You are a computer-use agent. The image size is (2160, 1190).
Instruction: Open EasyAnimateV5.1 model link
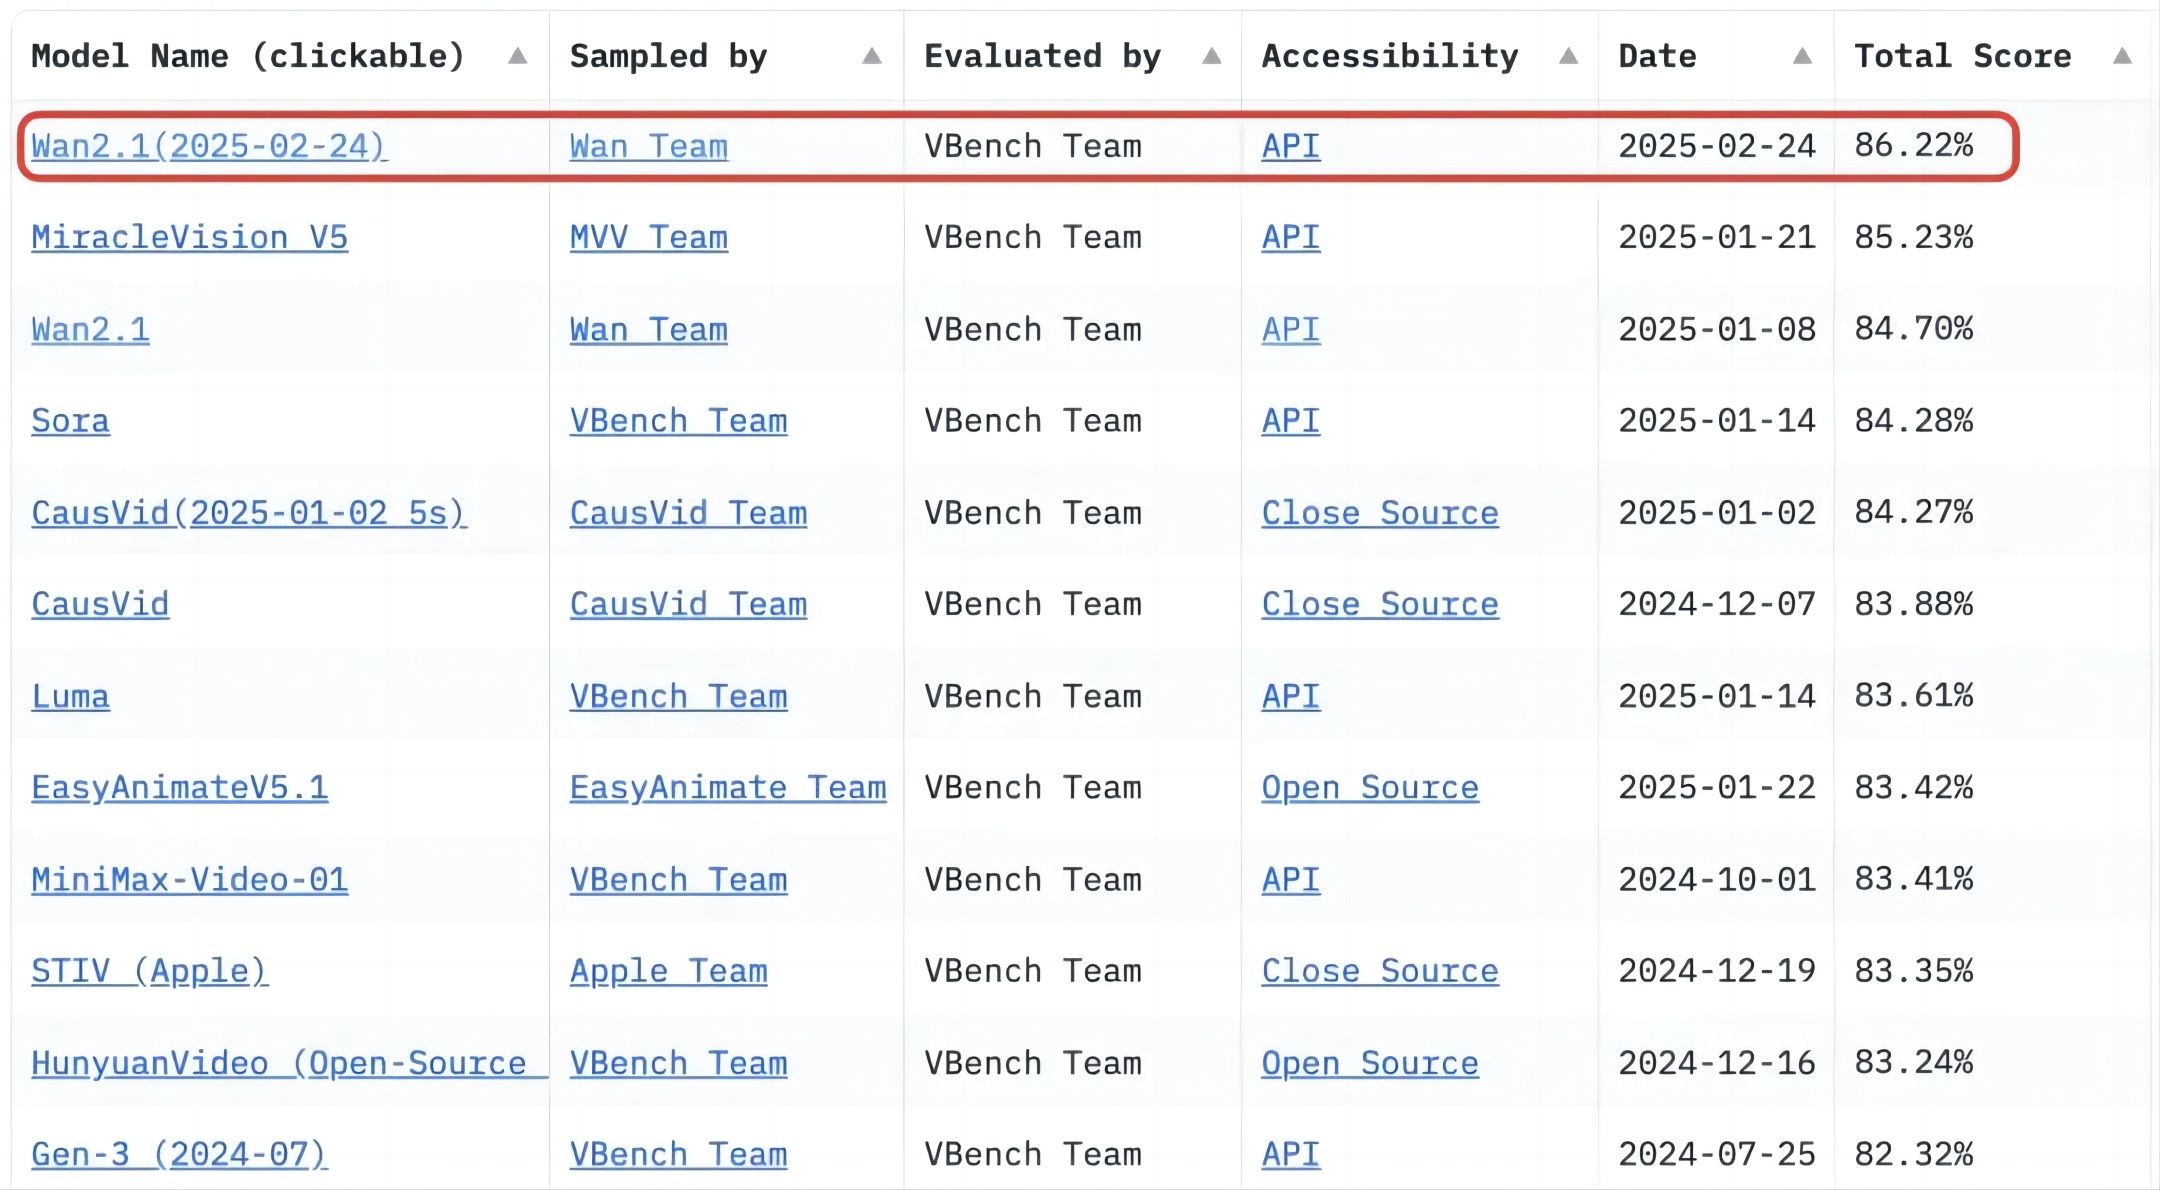(179, 788)
